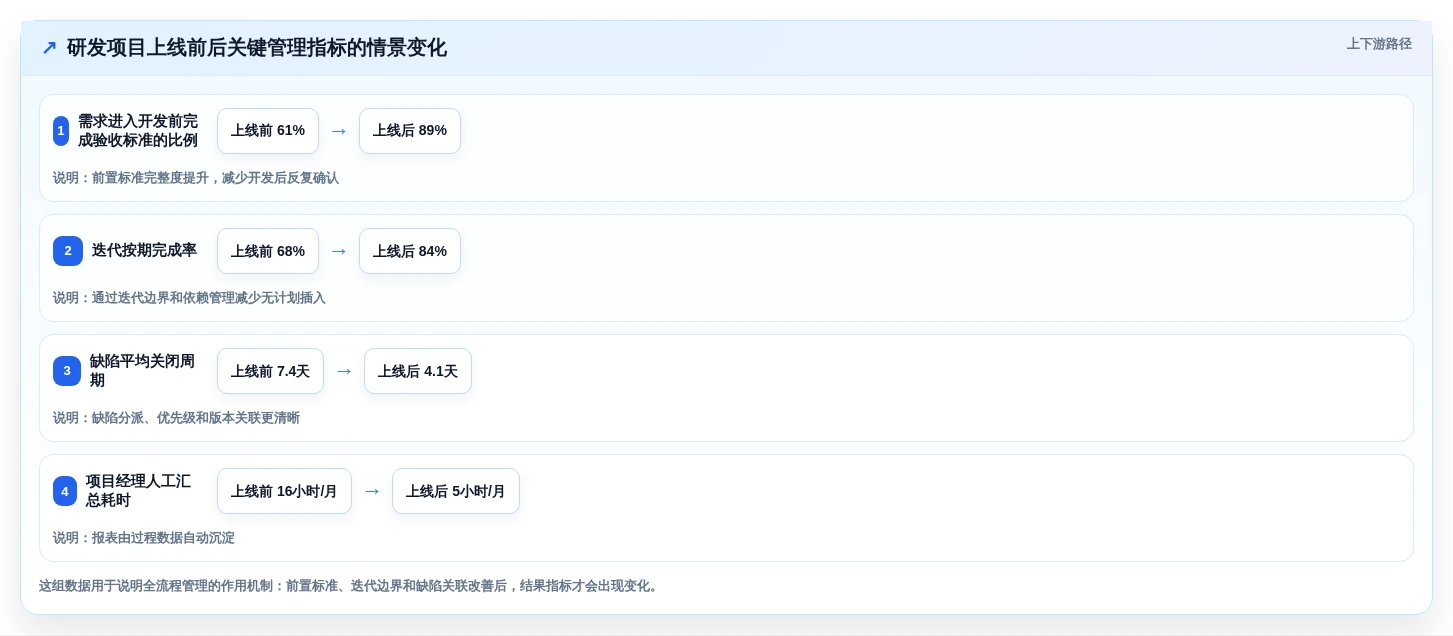Click the 上线后 5小时/月 value chip
This screenshot has width=1453, height=636.
(x=456, y=491)
